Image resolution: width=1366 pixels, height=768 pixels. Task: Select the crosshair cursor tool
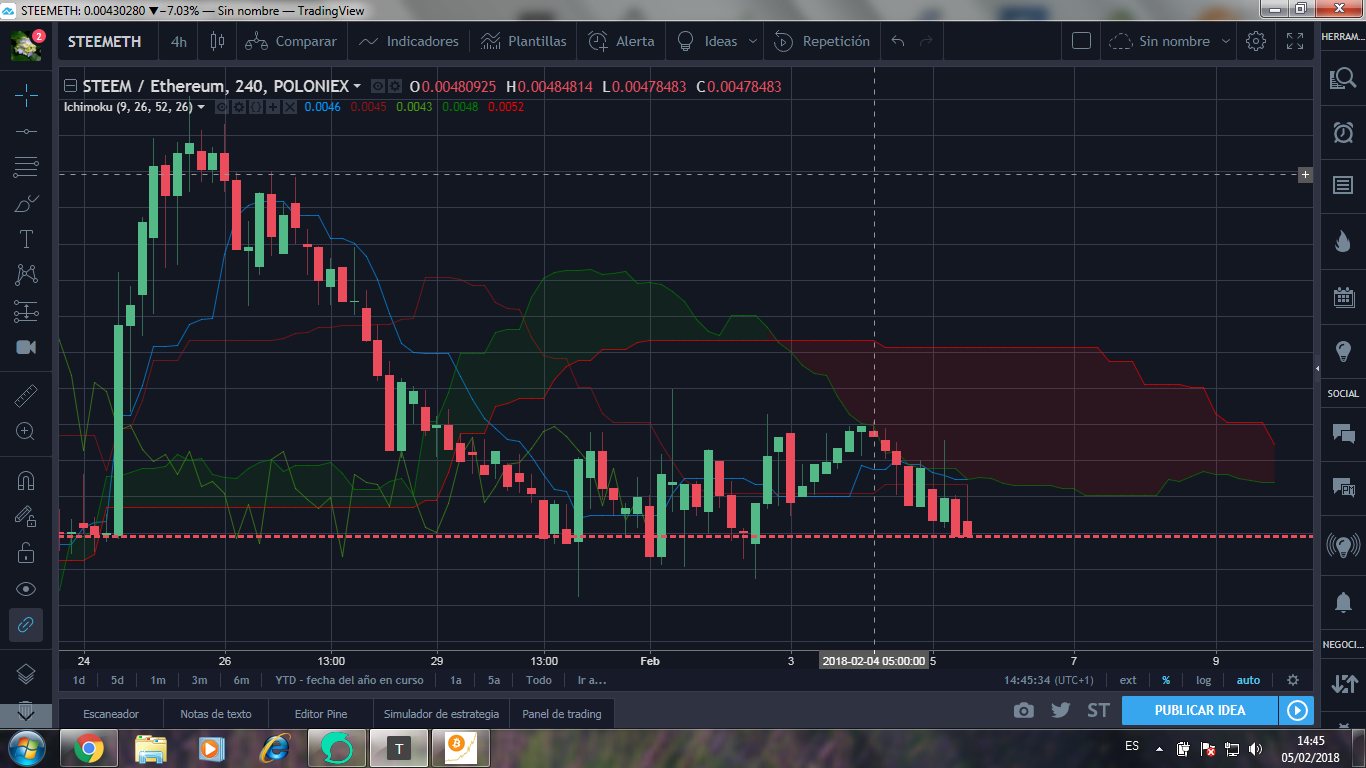click(26, 95)
